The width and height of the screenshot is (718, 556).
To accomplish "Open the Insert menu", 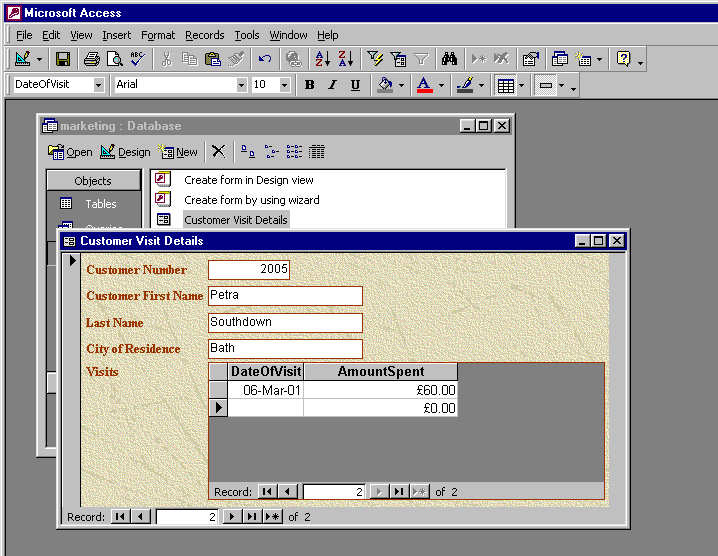I will pyautogui.click(x=116, y=35).
